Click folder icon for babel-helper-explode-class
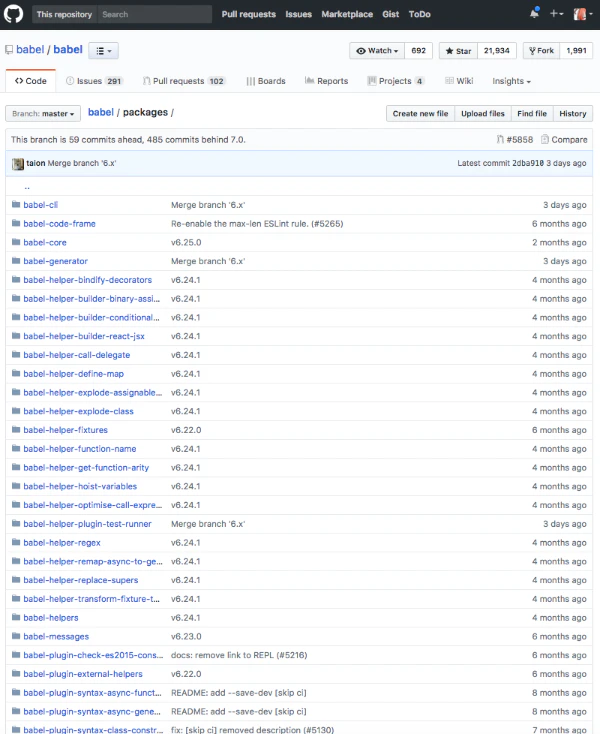600x734 pixels. tap(16, 411)
